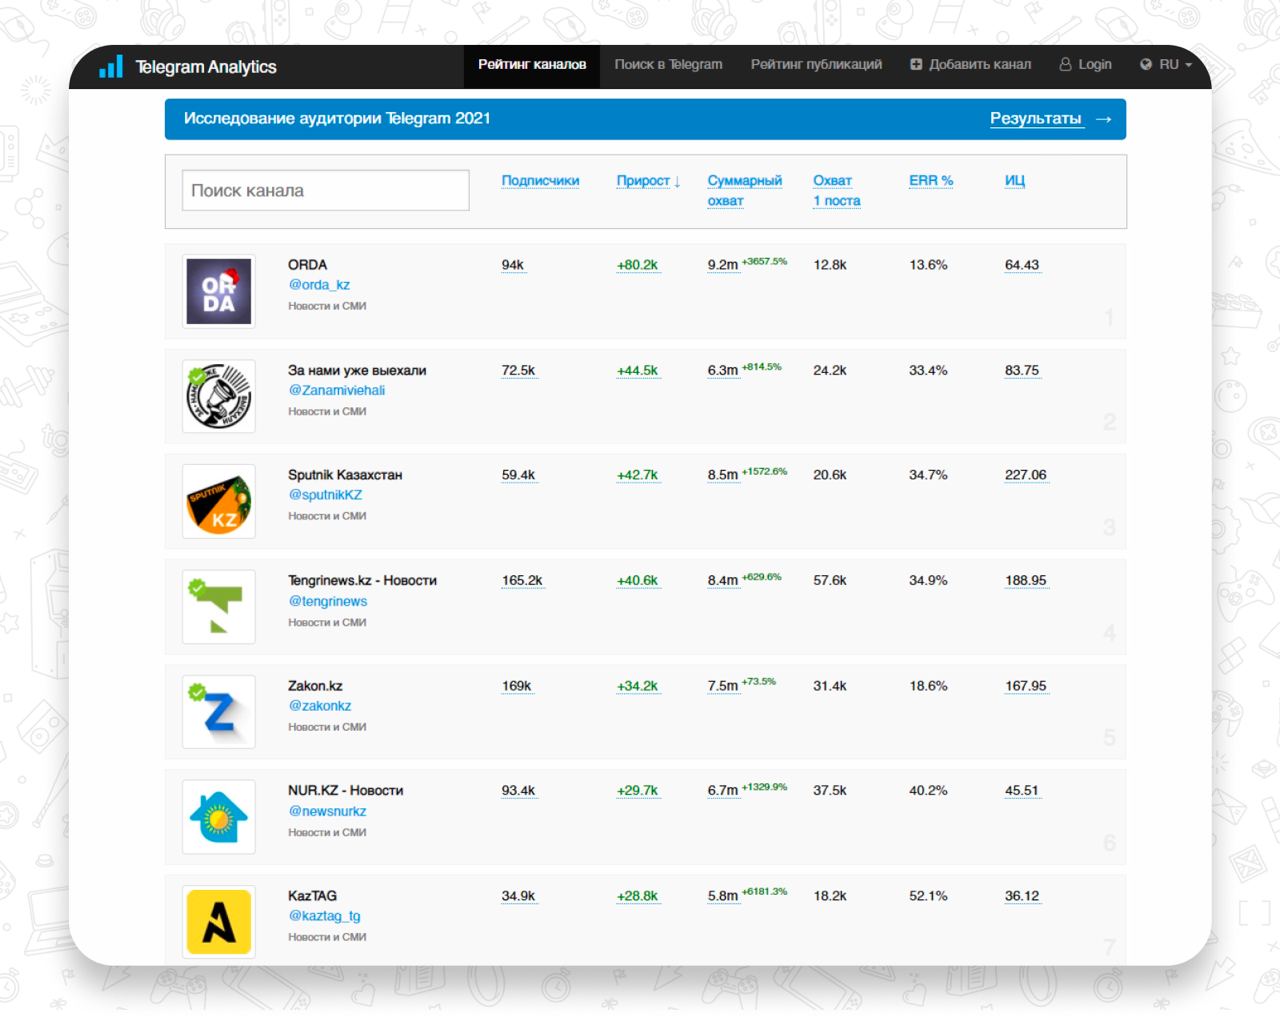This screenshot has width=1280, height=1022.
Task: Click Tengrinews index value 188.95
Action: click(x=1026, y=580)
